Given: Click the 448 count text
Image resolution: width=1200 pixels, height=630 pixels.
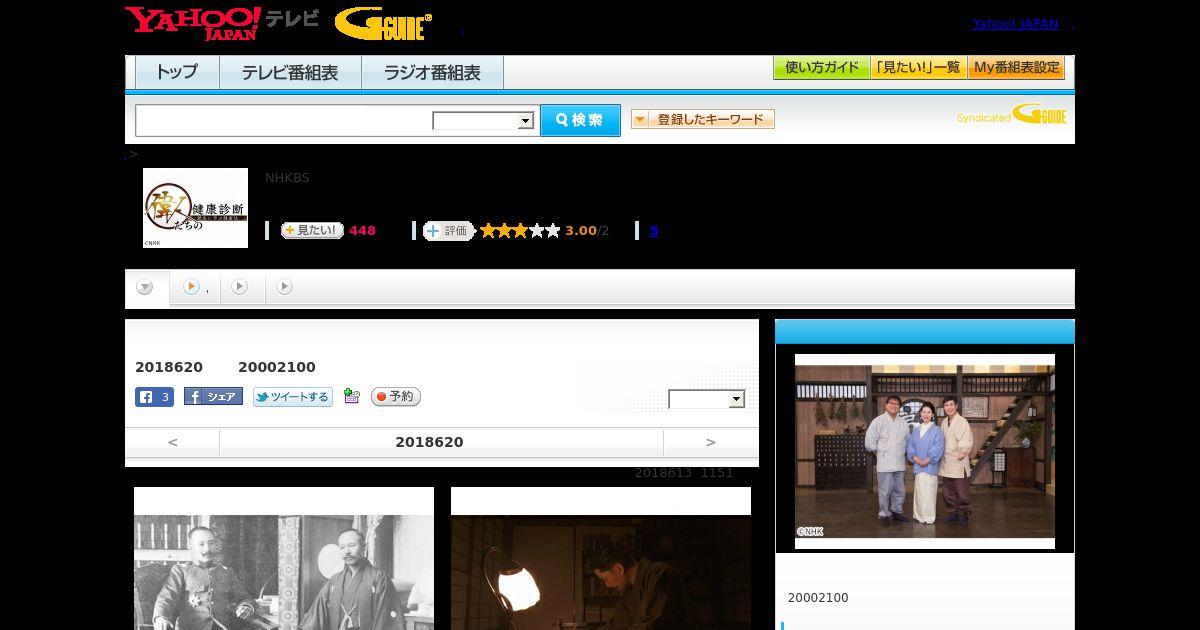Looking at the screenshot, I should [362, 231].
